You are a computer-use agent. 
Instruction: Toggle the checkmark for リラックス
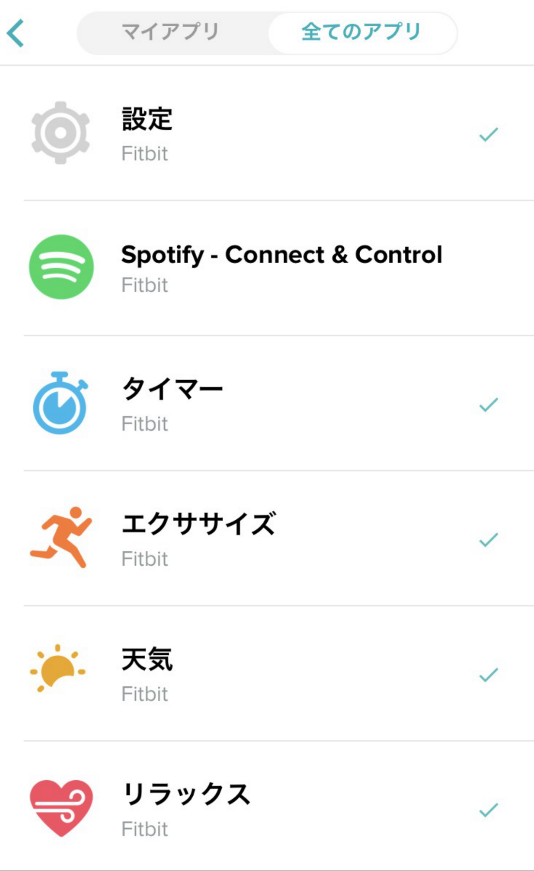(x=488, y=810)
